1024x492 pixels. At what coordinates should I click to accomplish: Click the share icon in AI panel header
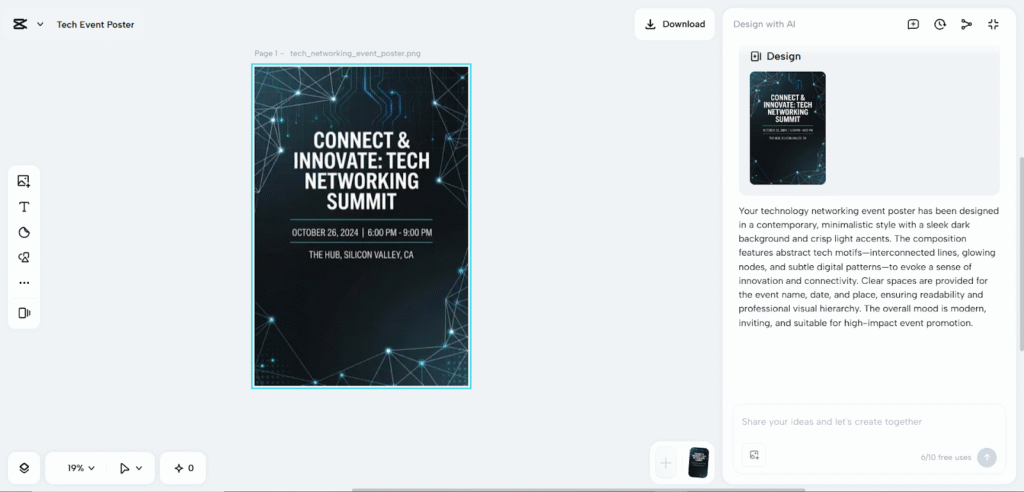coord(966,24)
